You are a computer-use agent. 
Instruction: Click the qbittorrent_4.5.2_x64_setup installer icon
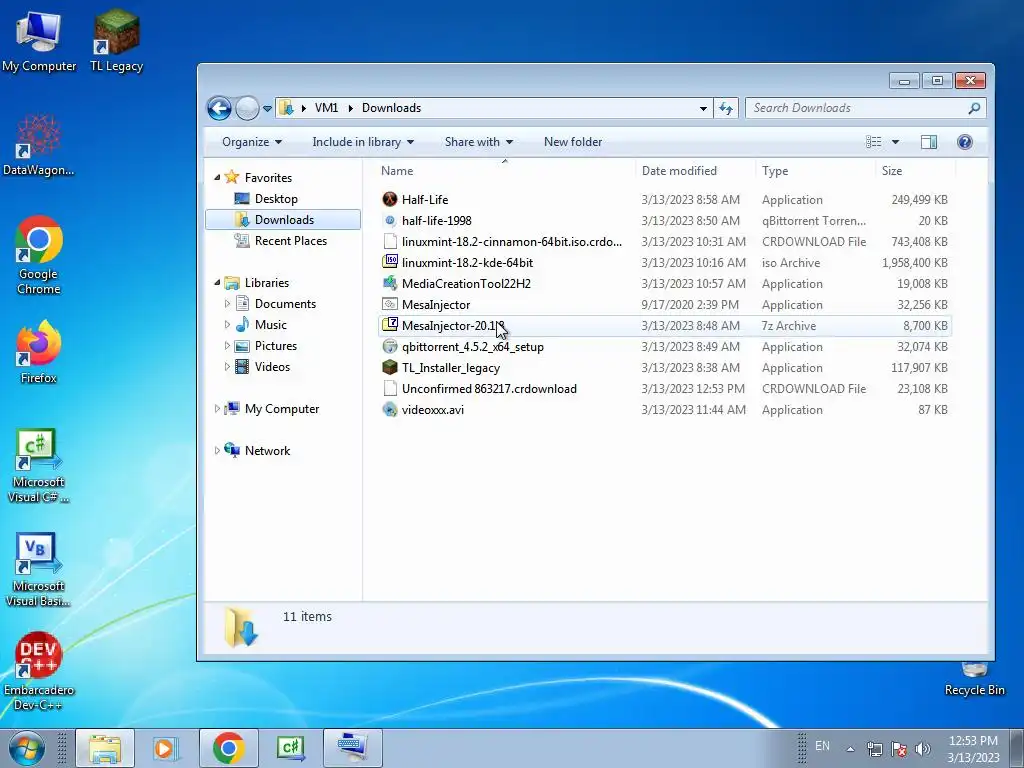point(390,346)
